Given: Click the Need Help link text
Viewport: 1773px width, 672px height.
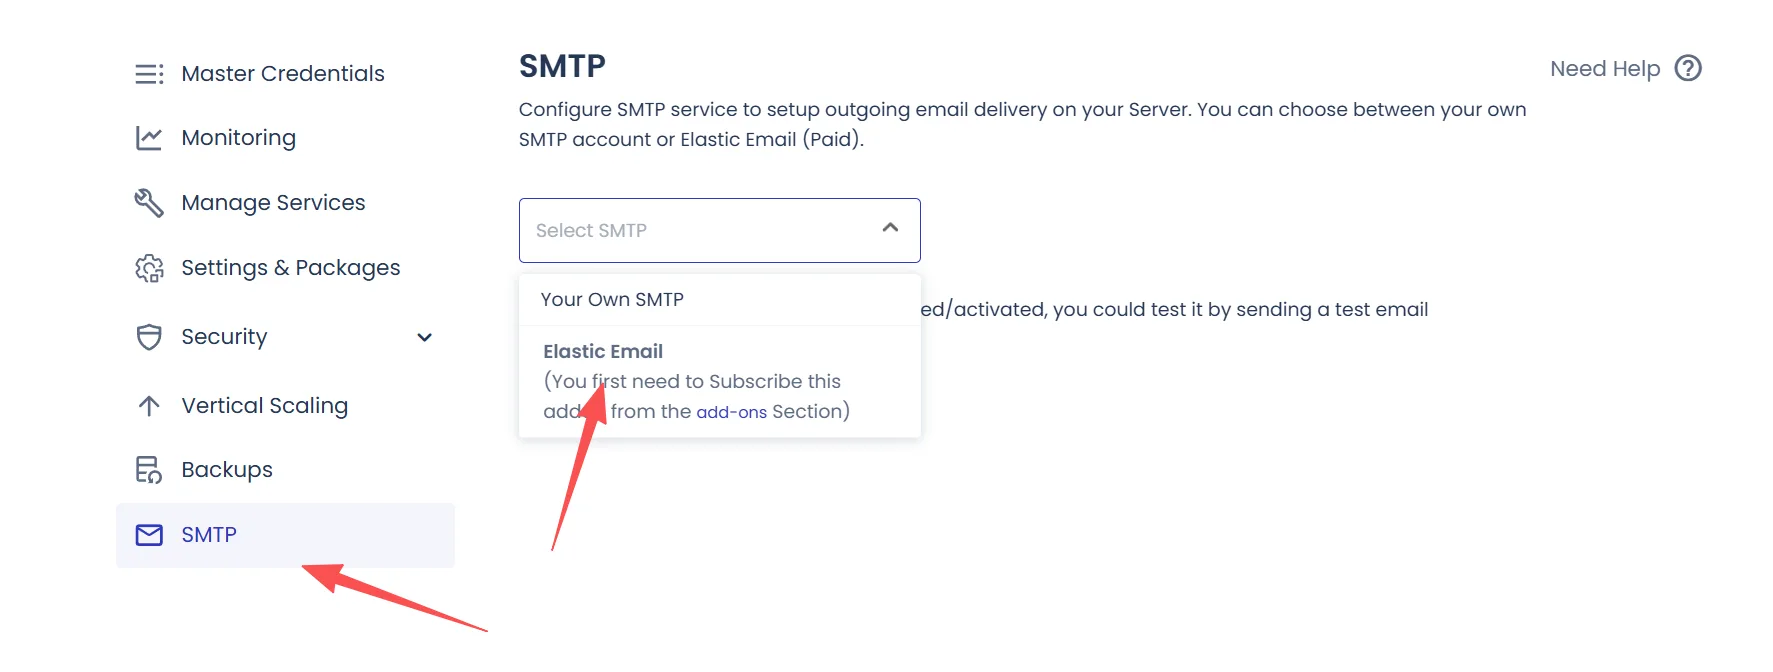Looking at the screenshot, I should pos(1604,69).
